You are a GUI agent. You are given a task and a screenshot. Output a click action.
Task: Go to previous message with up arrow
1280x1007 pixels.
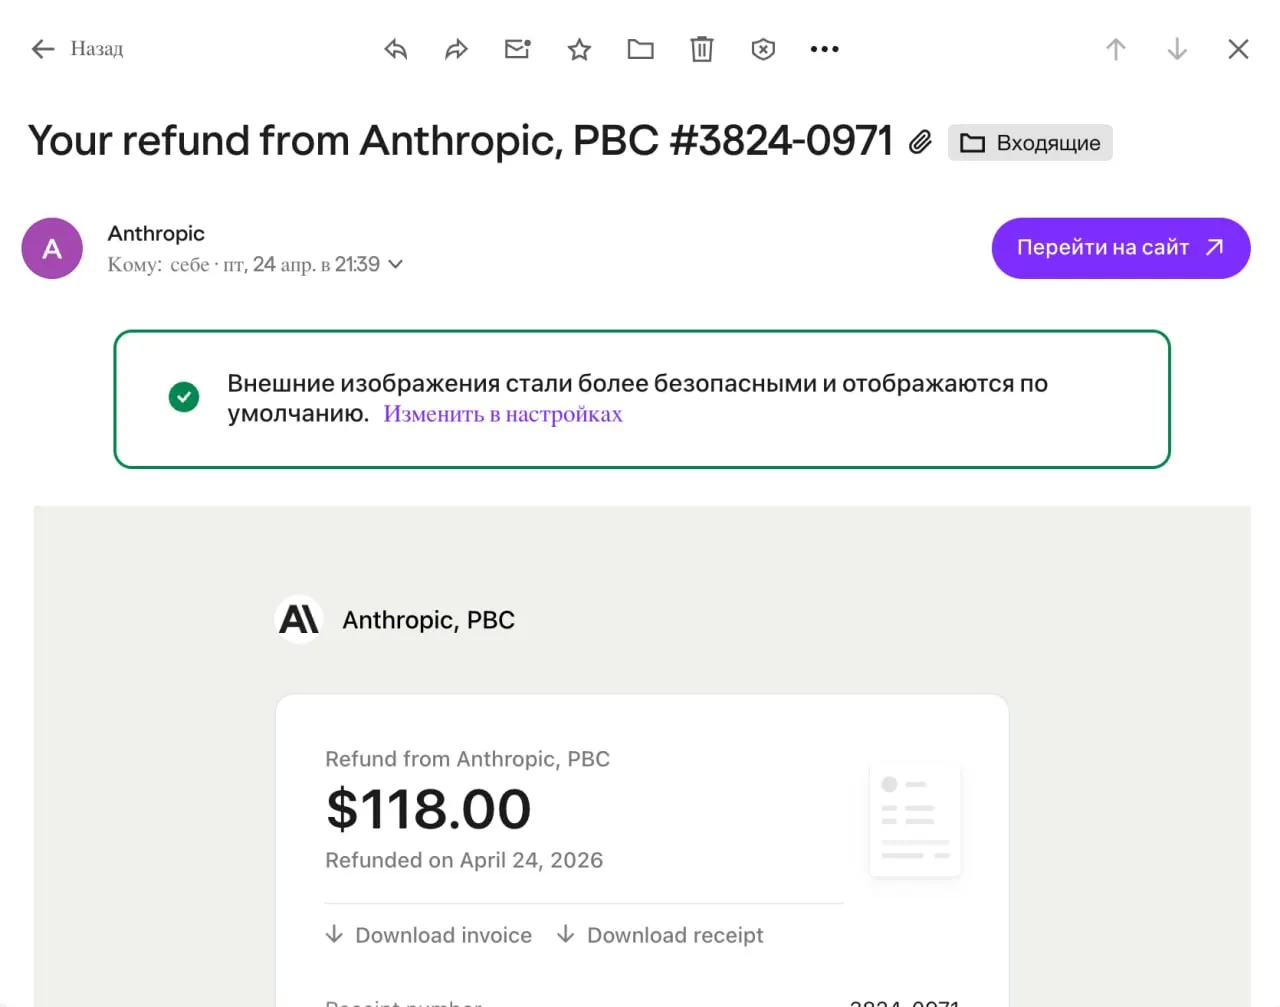coord(1116,49)
